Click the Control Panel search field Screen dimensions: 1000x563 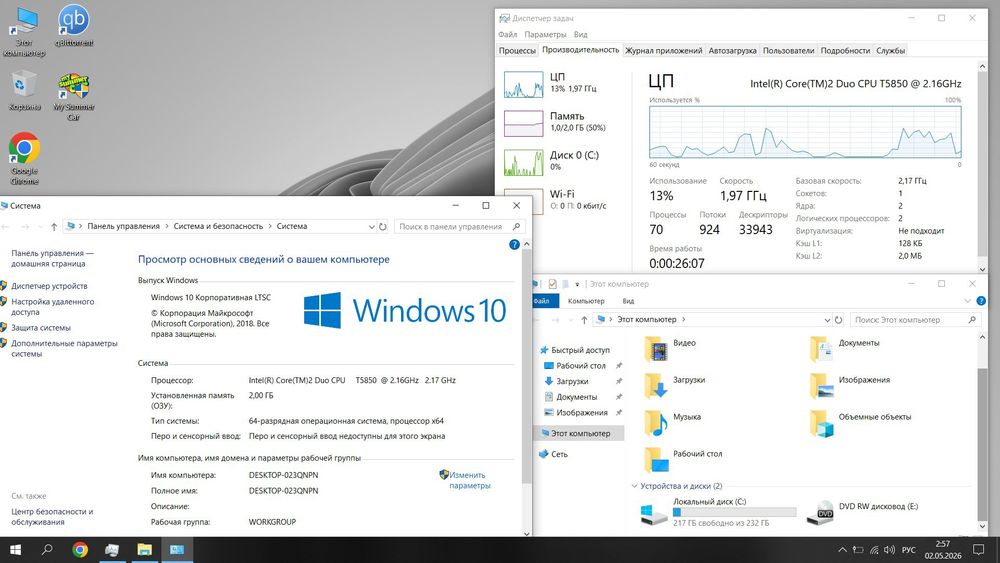pyautogui.click(x=459, y=226)
